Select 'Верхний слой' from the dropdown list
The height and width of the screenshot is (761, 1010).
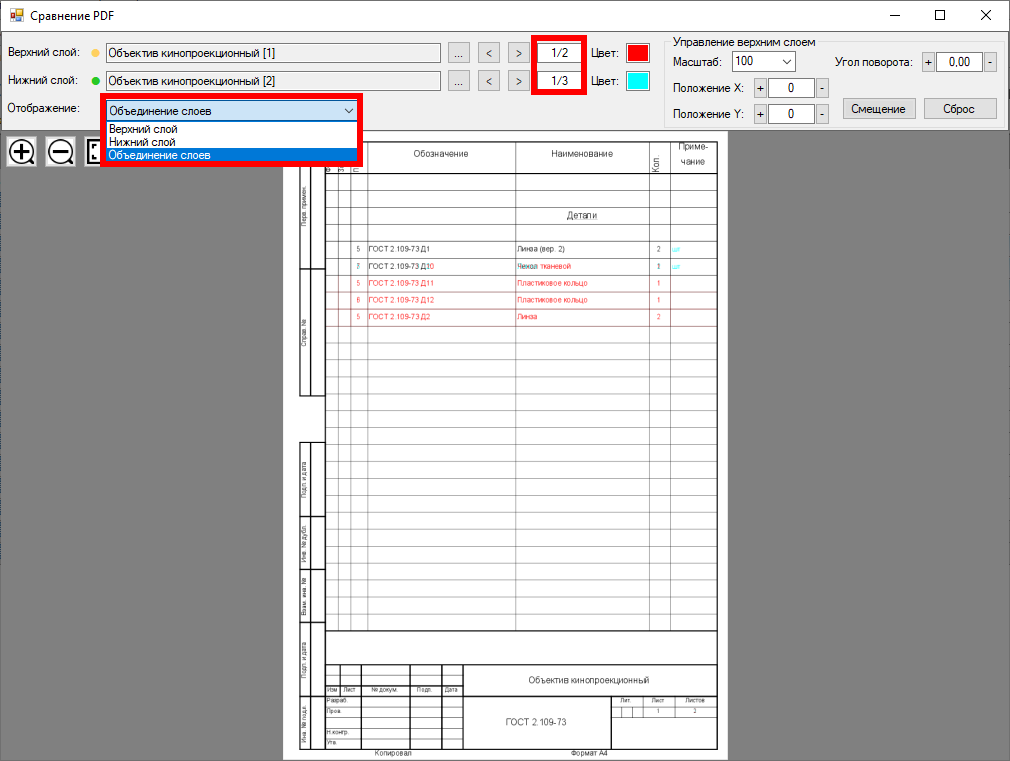click(144, 129)
